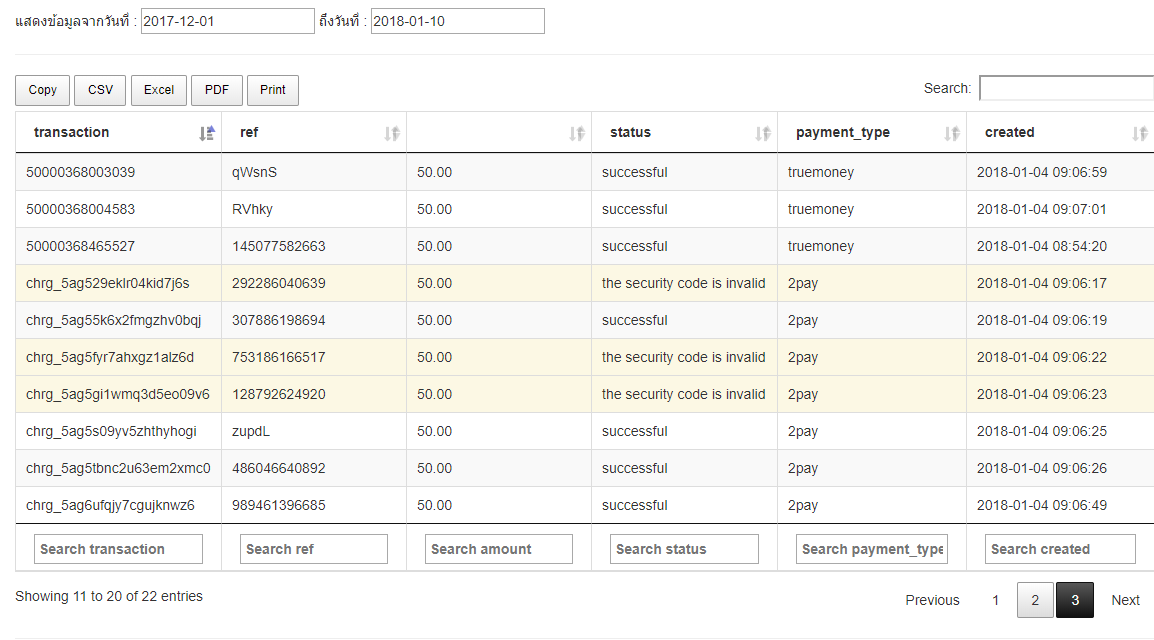Click the end date field 2018-01-10
Image resolution: width=1154 pixels, height=640 pixels.
[457, 21]
